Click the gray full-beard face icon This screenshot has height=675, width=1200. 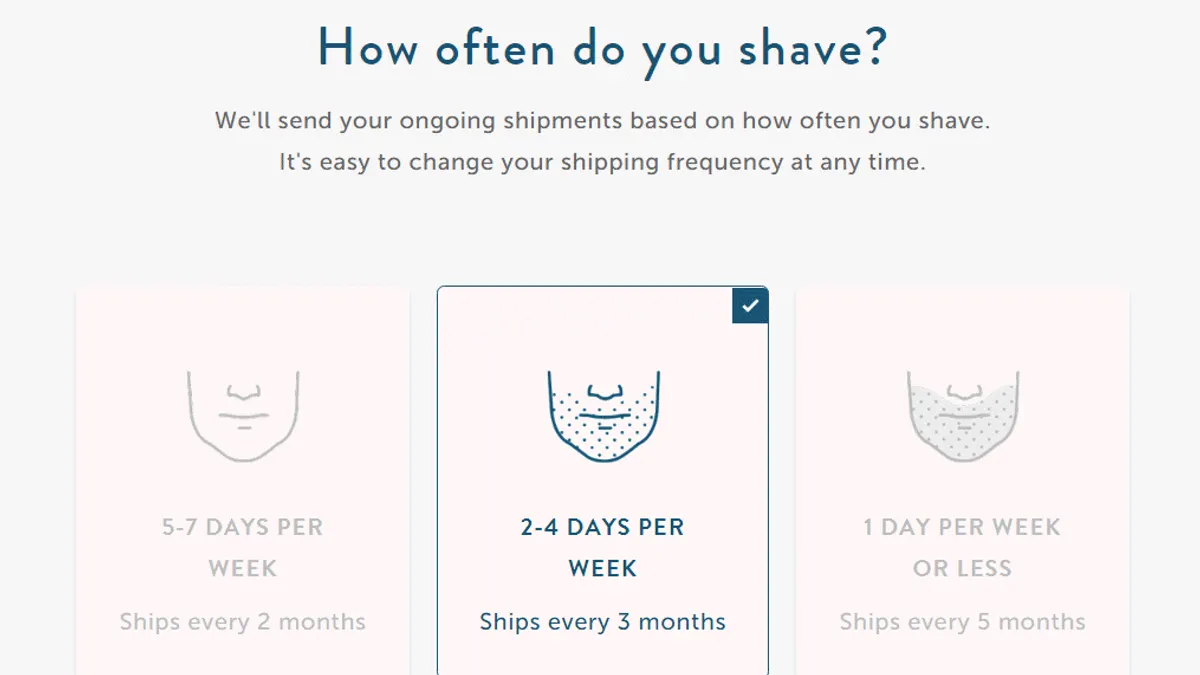(x=963, y=416)
